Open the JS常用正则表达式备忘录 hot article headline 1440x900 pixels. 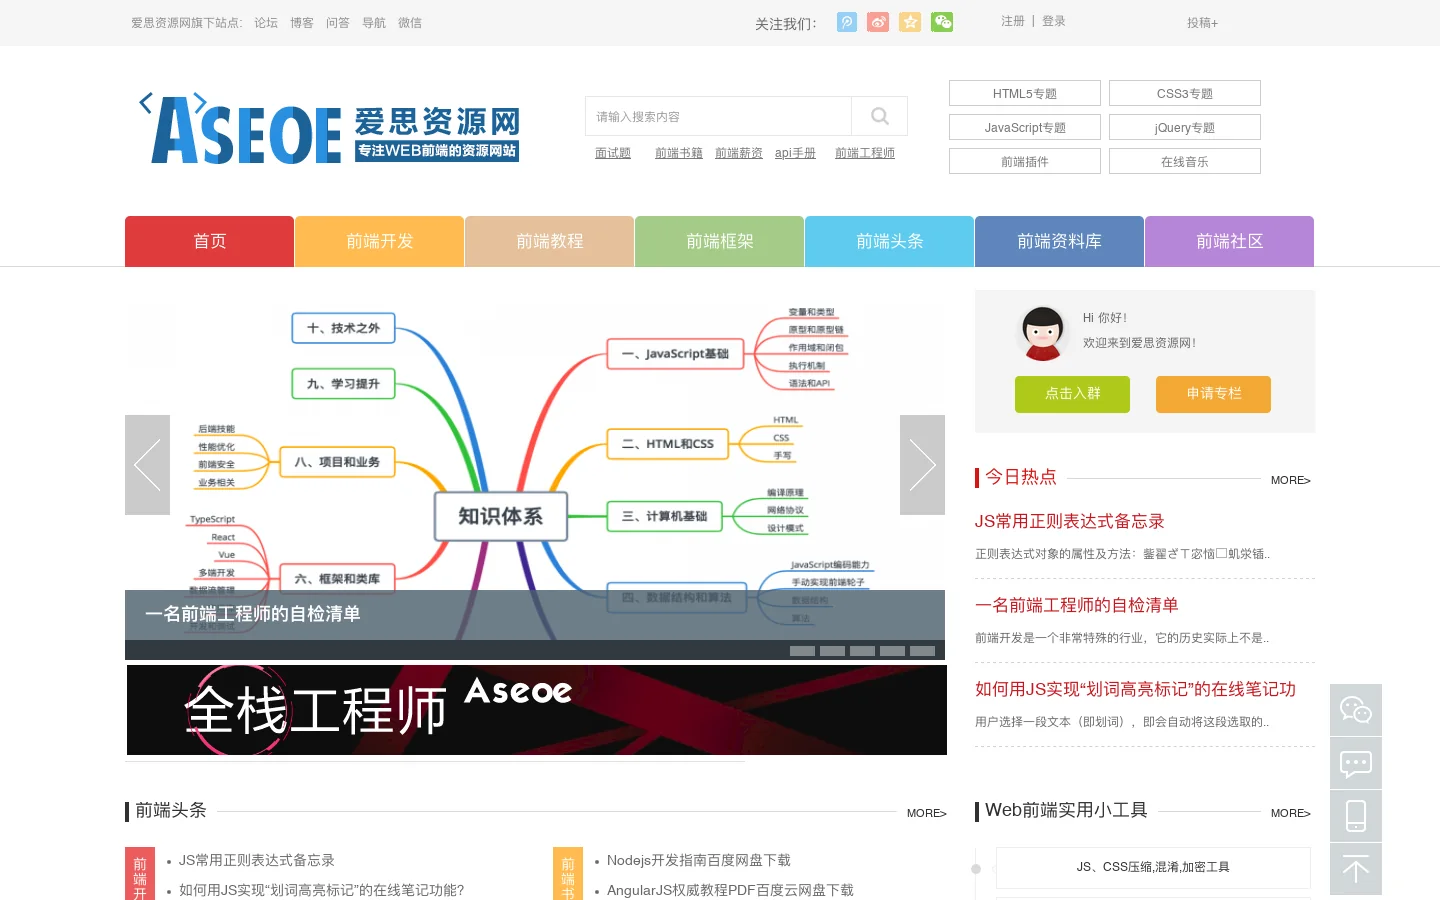[1070, 521]
